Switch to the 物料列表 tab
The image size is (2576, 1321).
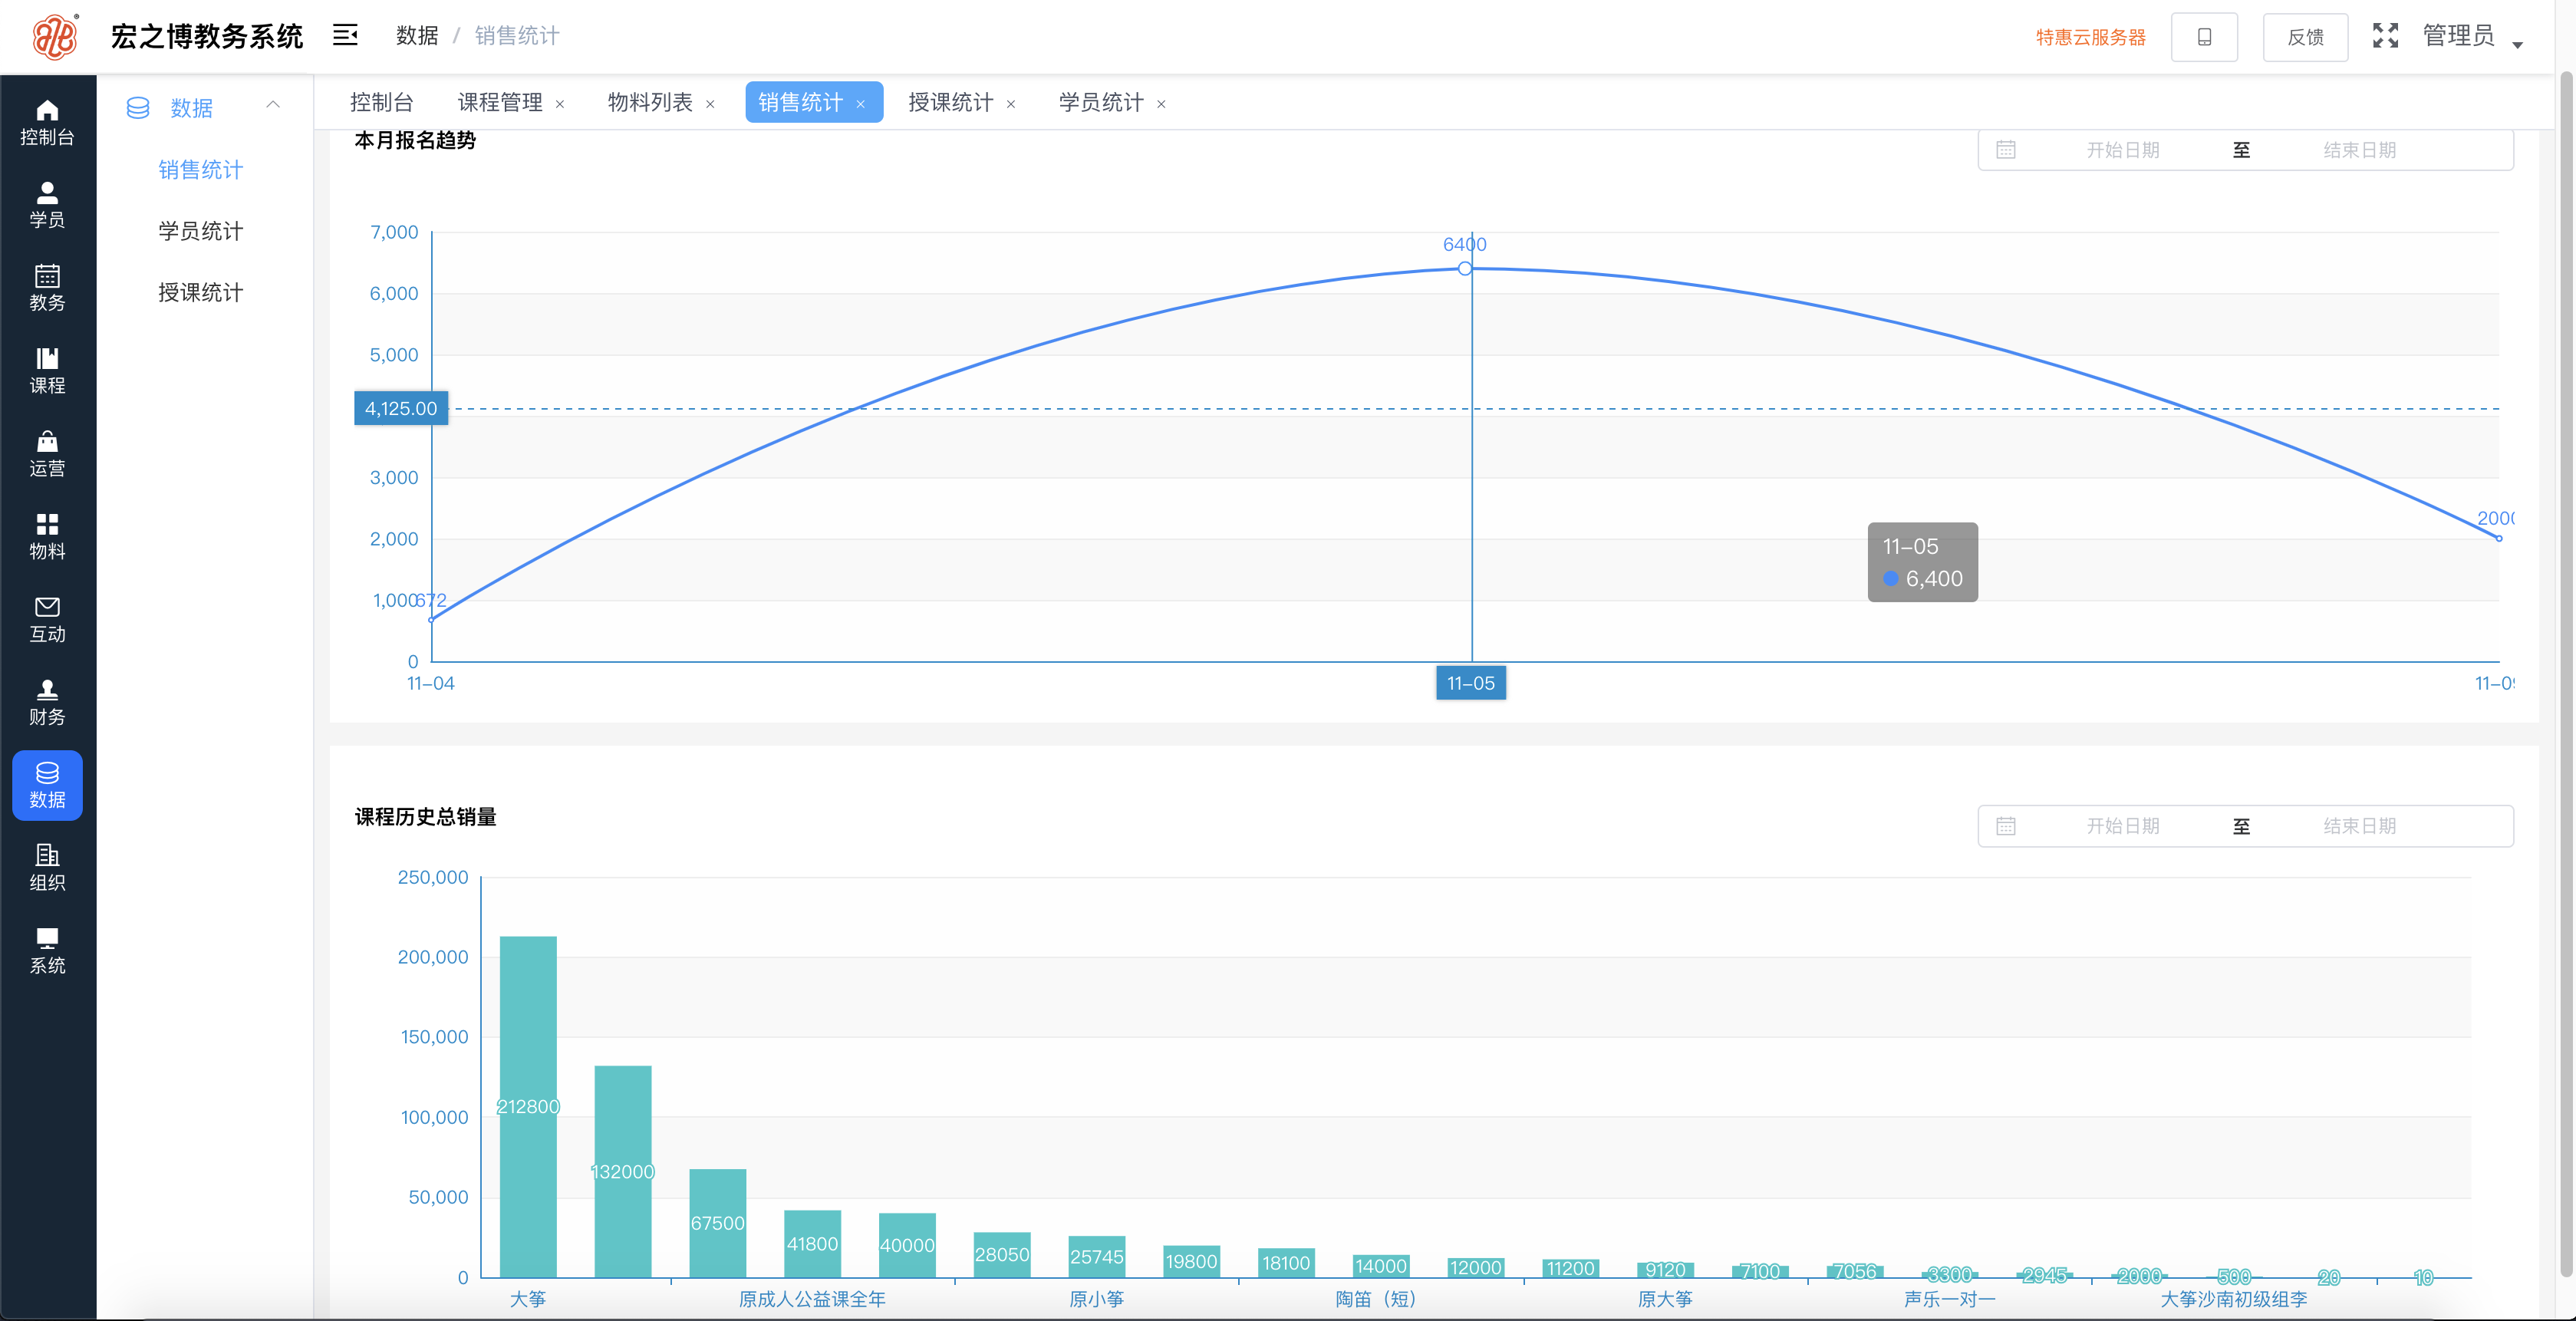650,103
